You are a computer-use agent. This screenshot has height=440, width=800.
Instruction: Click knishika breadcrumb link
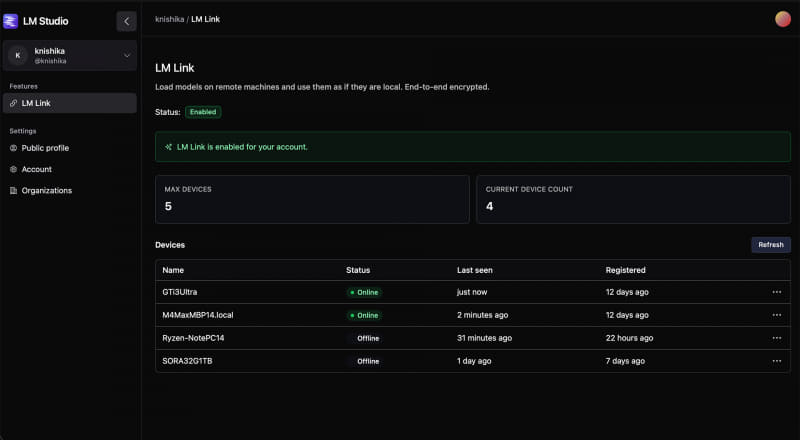click(169, 19)
